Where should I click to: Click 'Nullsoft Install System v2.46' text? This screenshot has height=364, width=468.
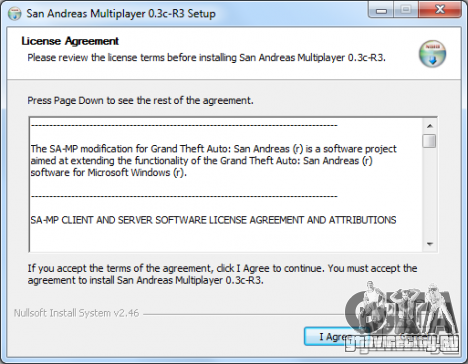click(76, 313)
